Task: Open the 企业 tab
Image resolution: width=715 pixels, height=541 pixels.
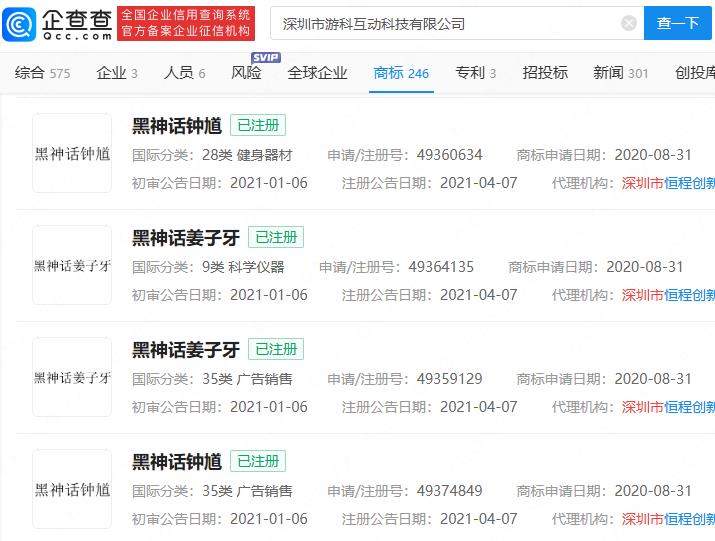Action: [x=117, y=73]
